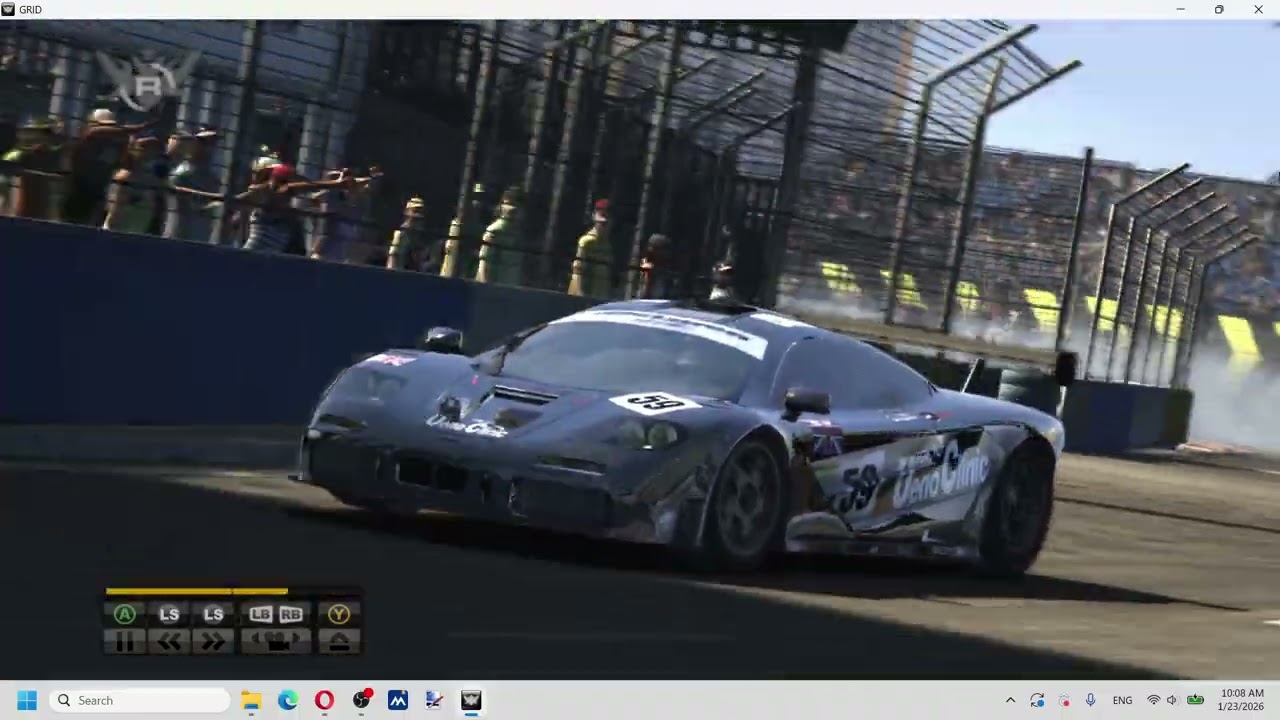The height and width of the screenshot is (720, 1280).
Task: Restore down the GRID window
Action: click(1219, 9)
